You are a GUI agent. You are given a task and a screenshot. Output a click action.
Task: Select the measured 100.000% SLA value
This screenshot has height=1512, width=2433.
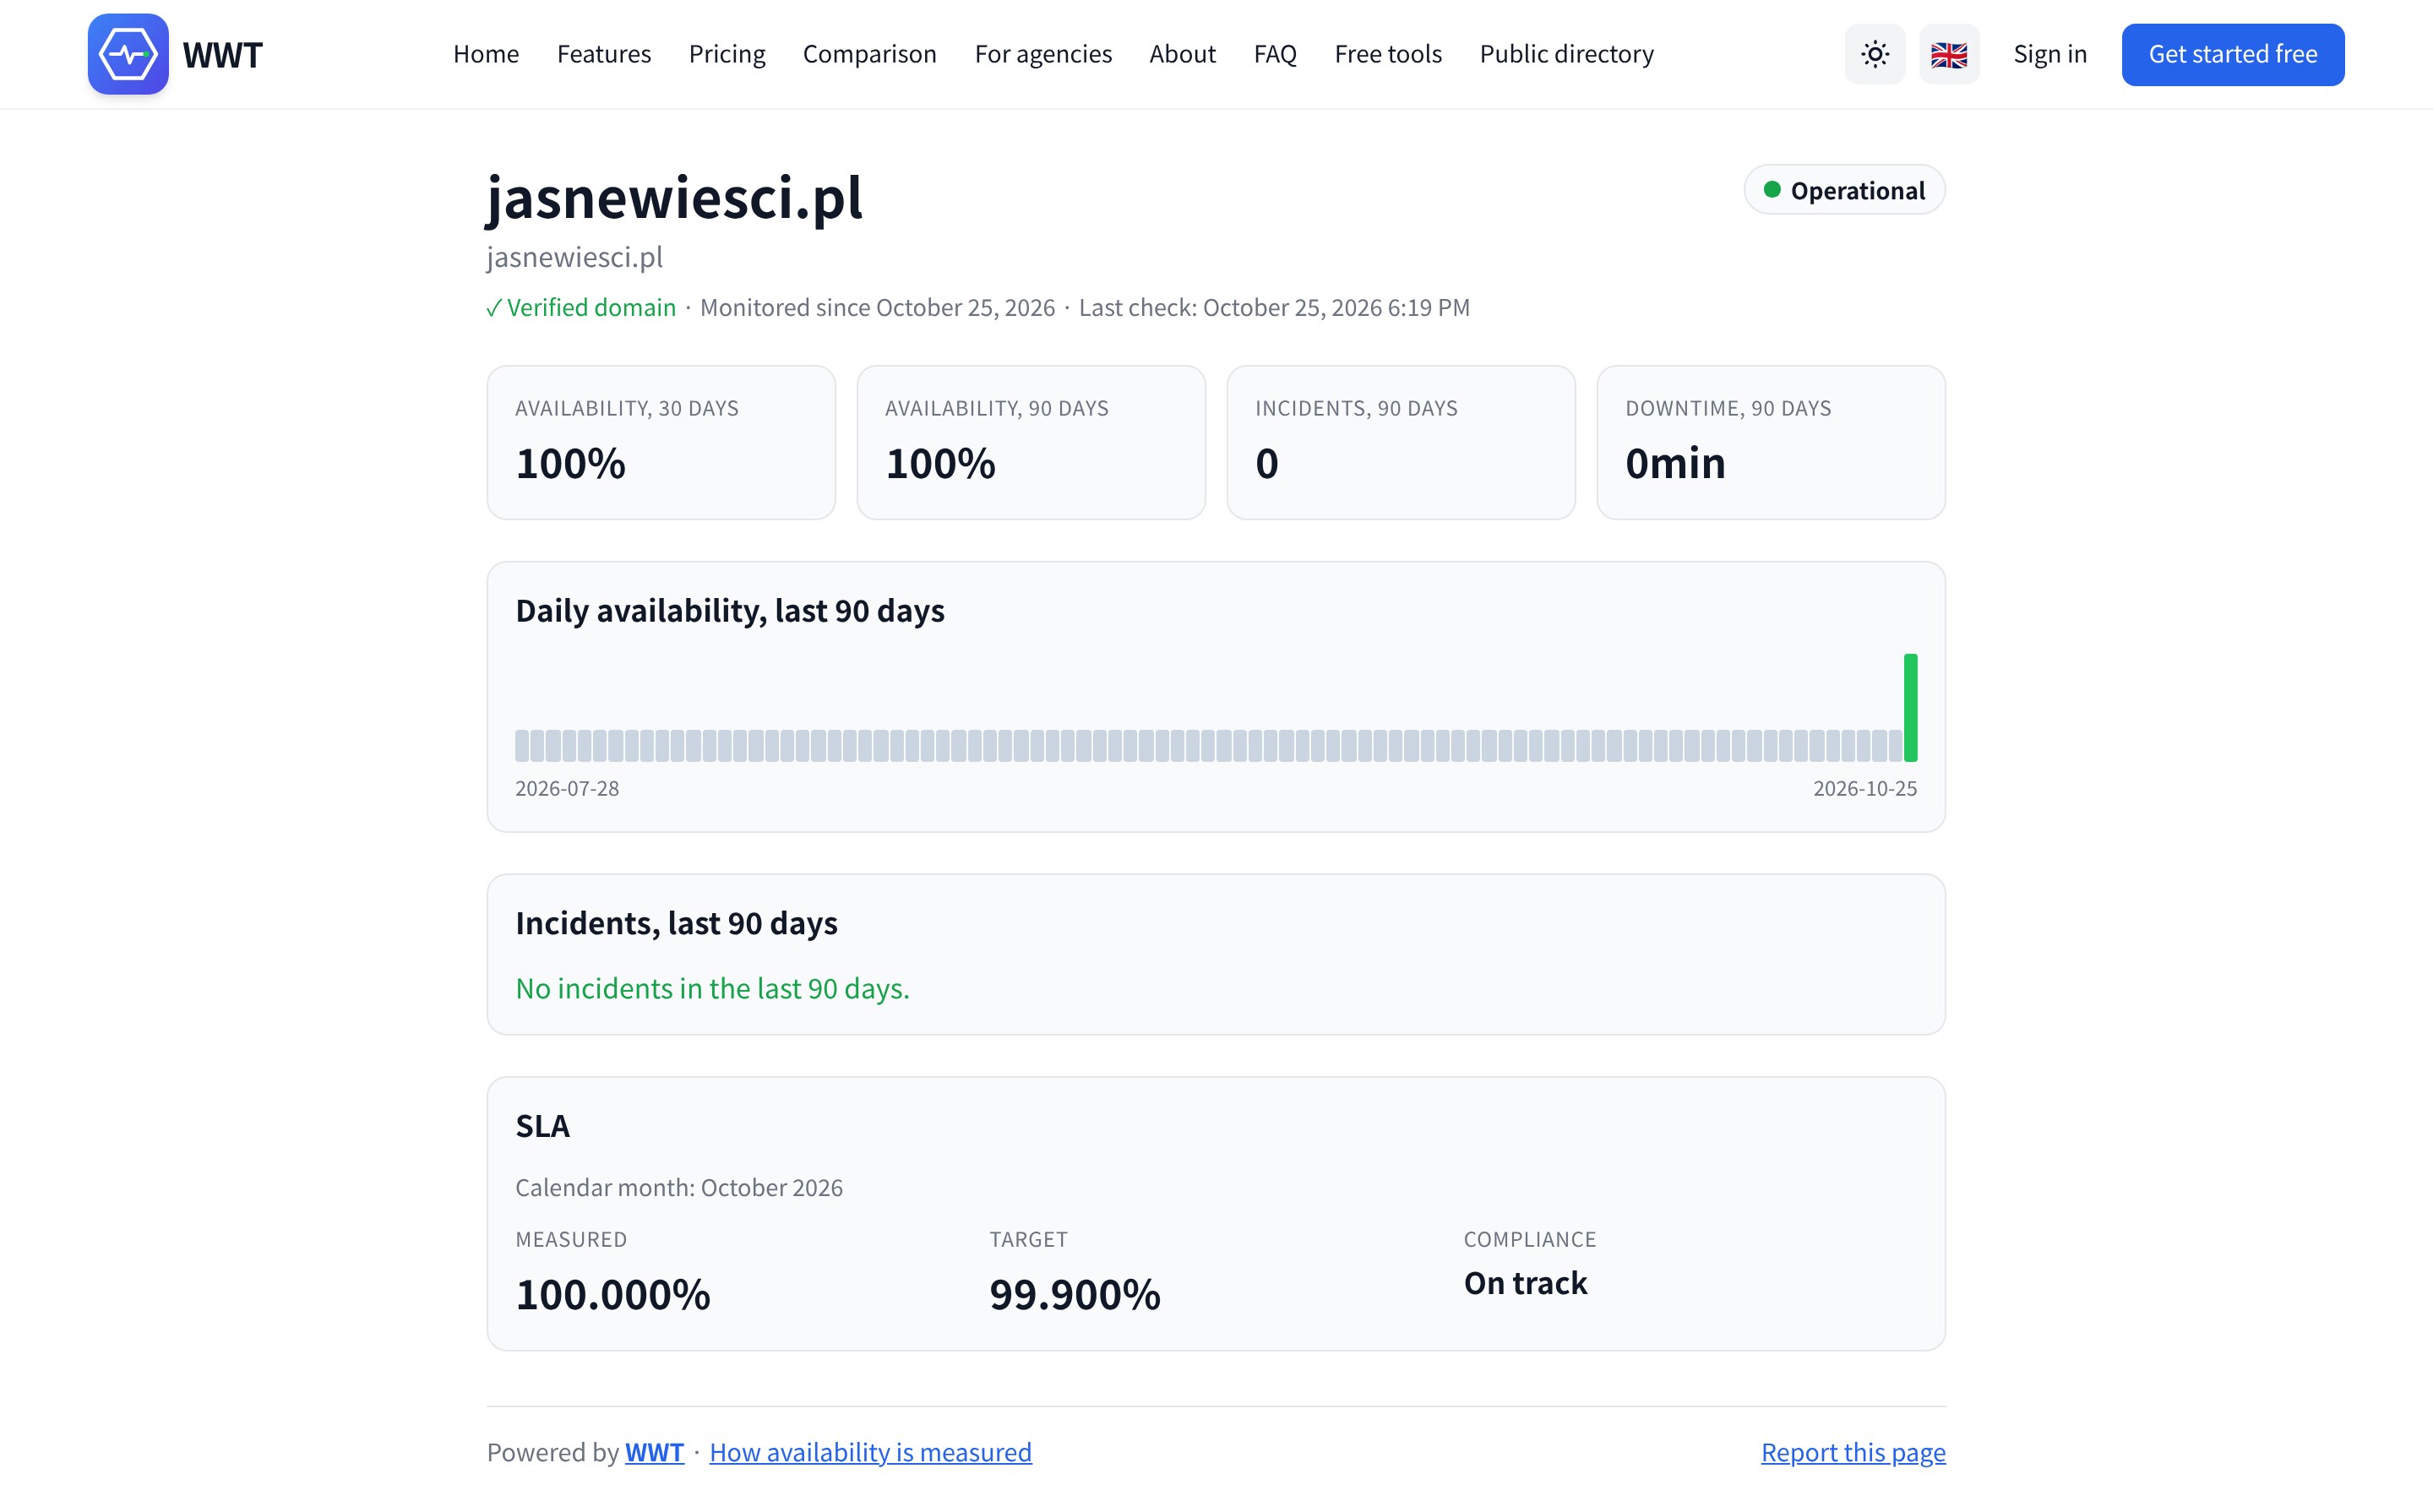point(613,1295)
